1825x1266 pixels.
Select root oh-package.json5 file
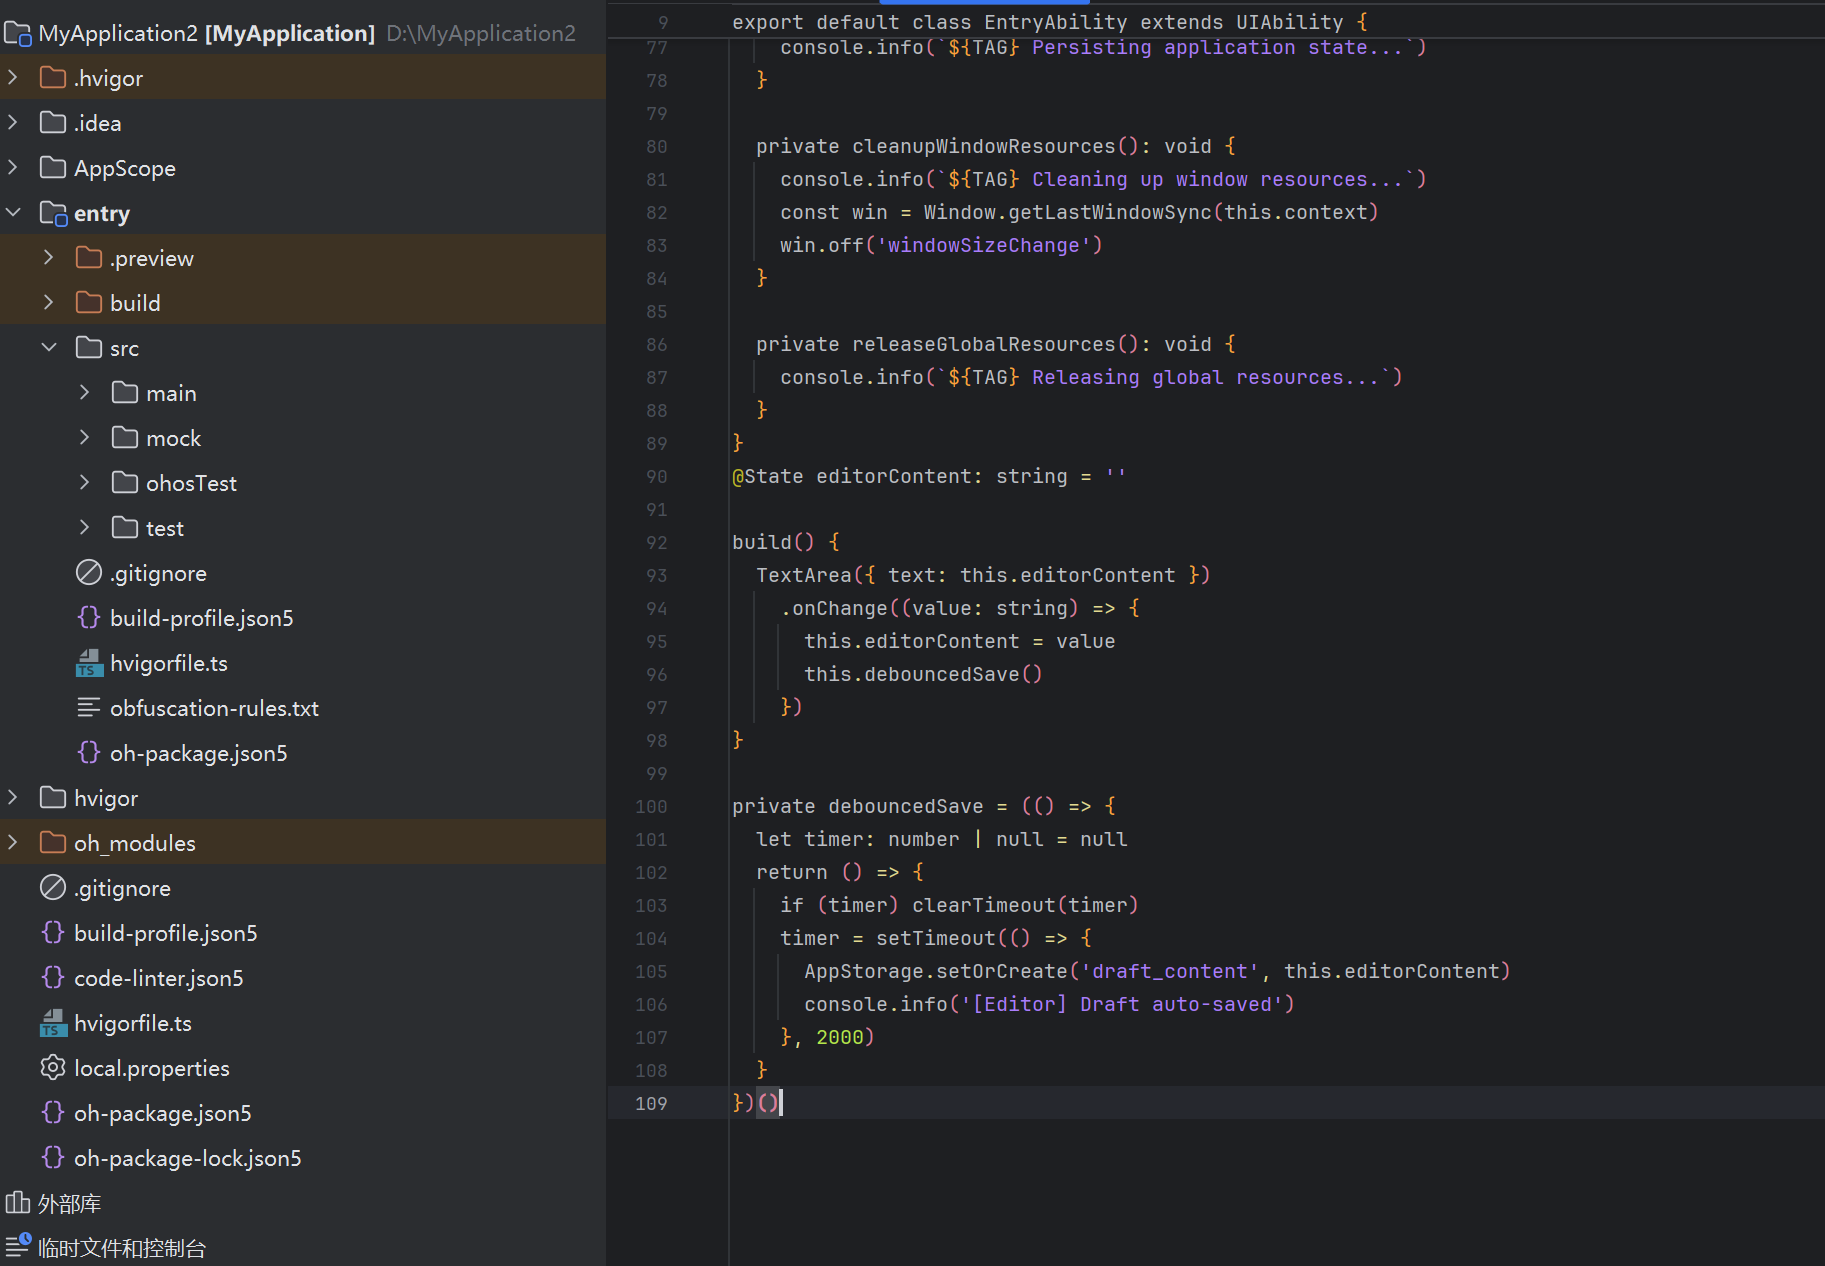[x=163, y=1113]
